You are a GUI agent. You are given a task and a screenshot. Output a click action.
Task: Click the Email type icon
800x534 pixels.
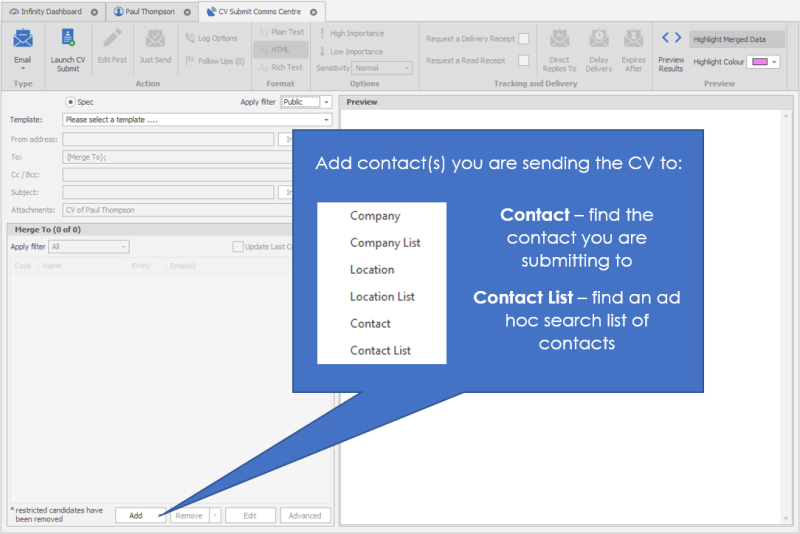[x=22, y=40]
